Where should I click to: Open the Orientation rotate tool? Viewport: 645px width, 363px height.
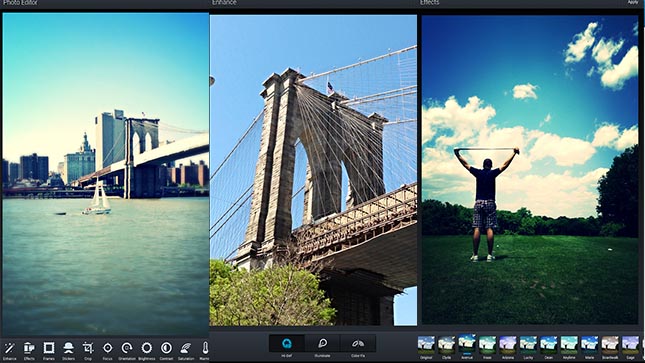(x=127, y=348)
